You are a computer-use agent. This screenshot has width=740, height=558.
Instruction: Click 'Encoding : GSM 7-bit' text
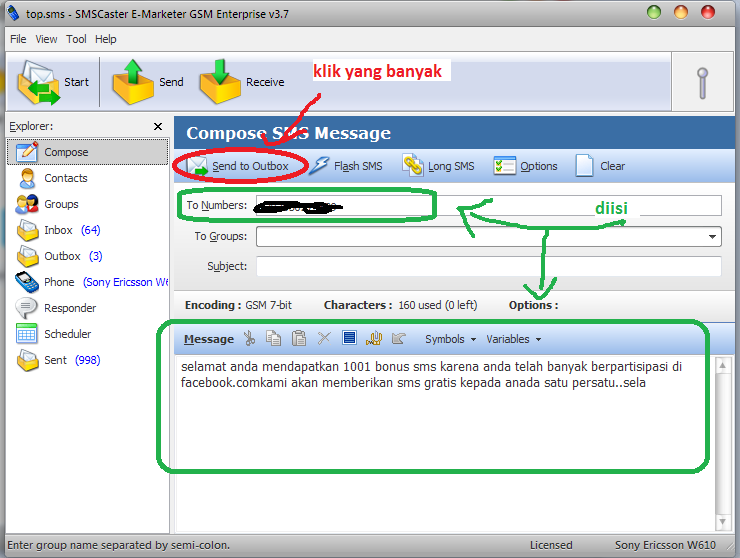pos(238,305)
